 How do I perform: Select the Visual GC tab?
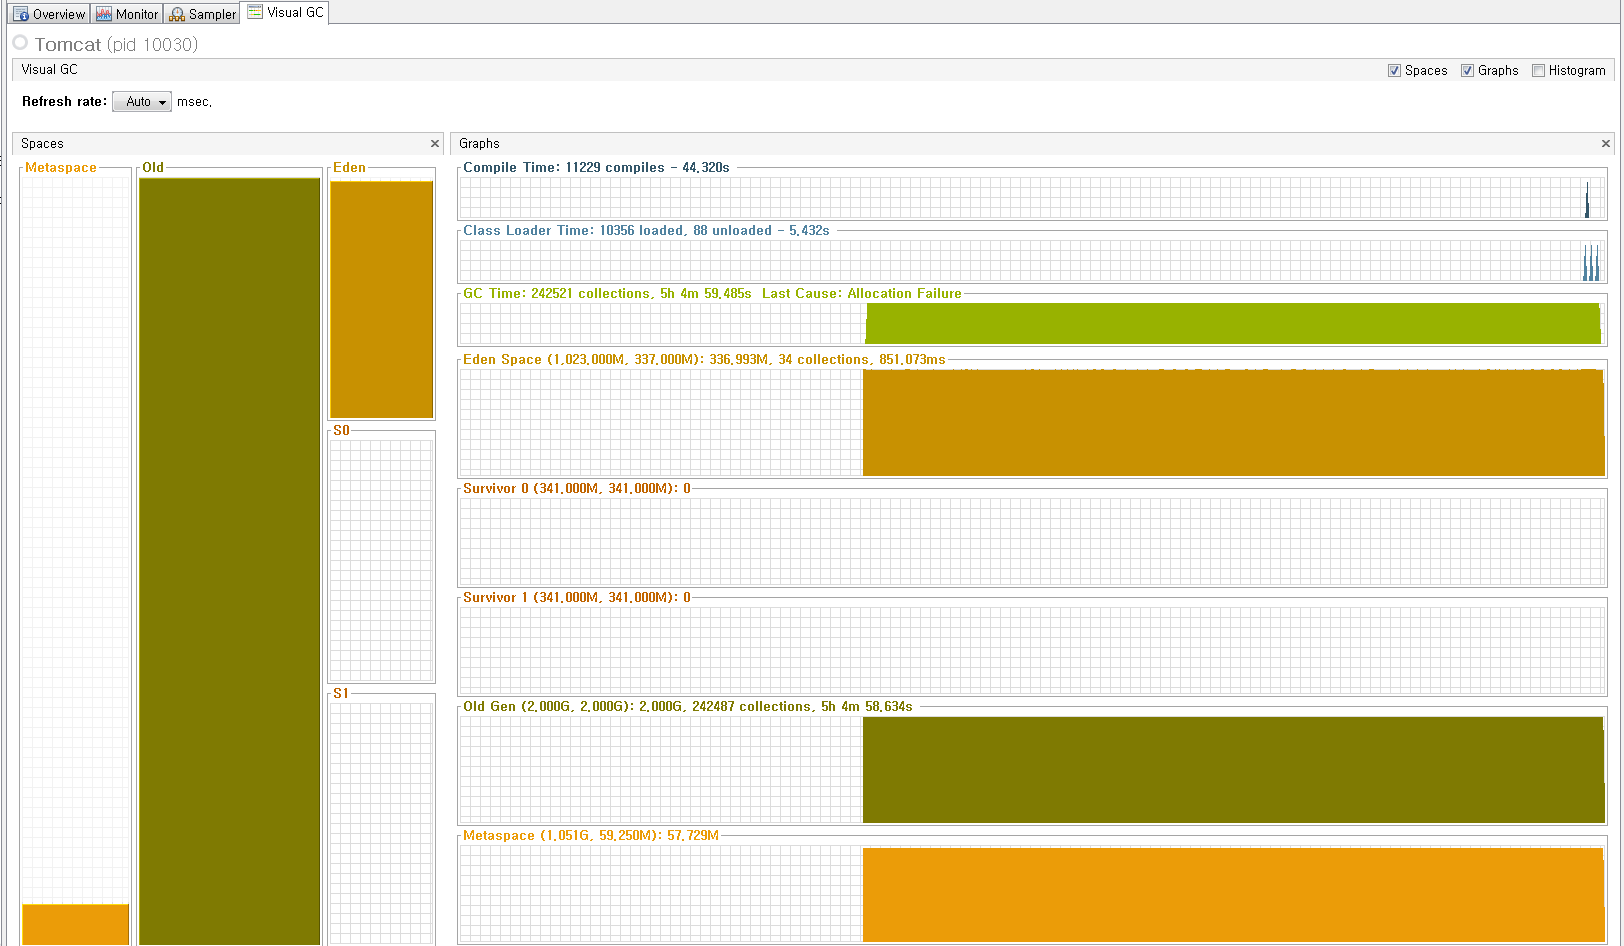(286, 12)
